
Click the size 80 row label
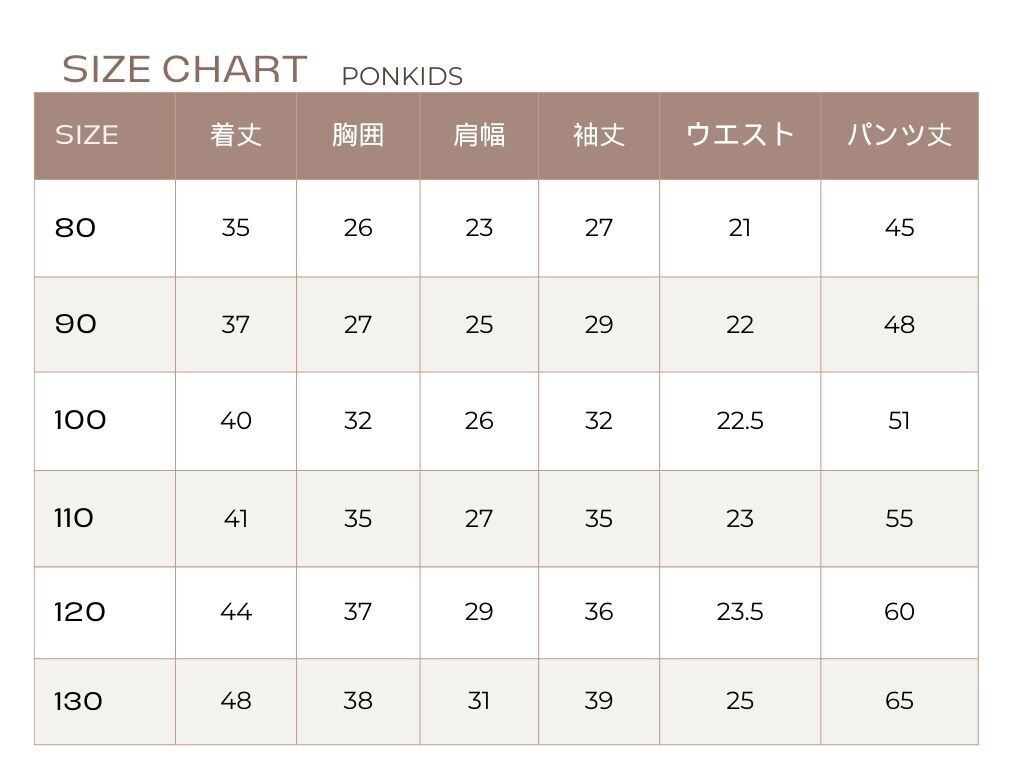76,228
